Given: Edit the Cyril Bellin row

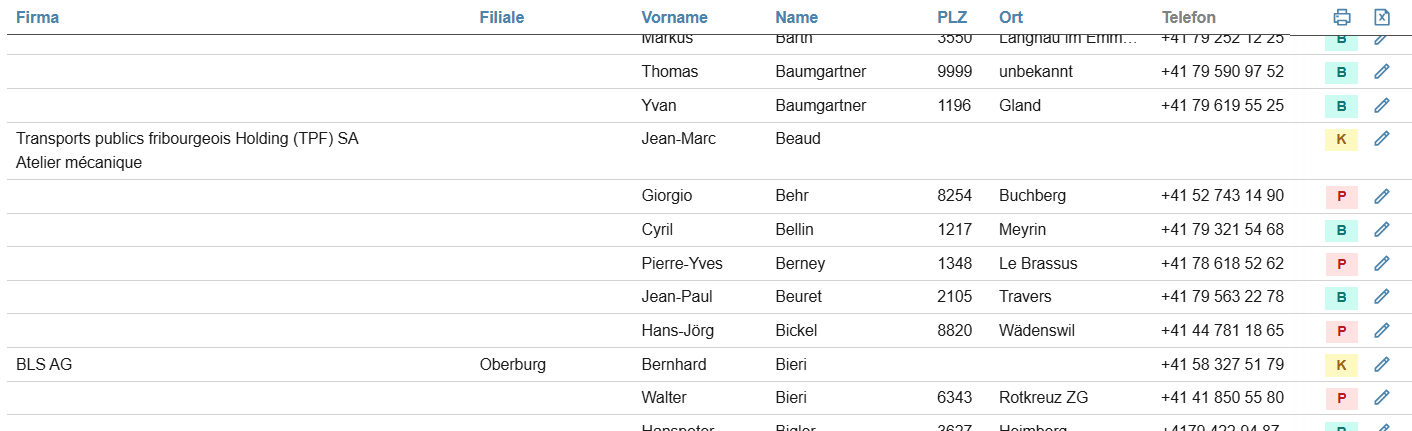Looking at the screenshot, I should tap(1382, 230).
